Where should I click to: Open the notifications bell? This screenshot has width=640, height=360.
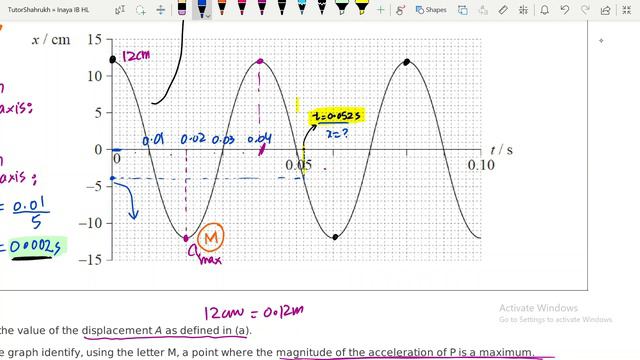544,10
